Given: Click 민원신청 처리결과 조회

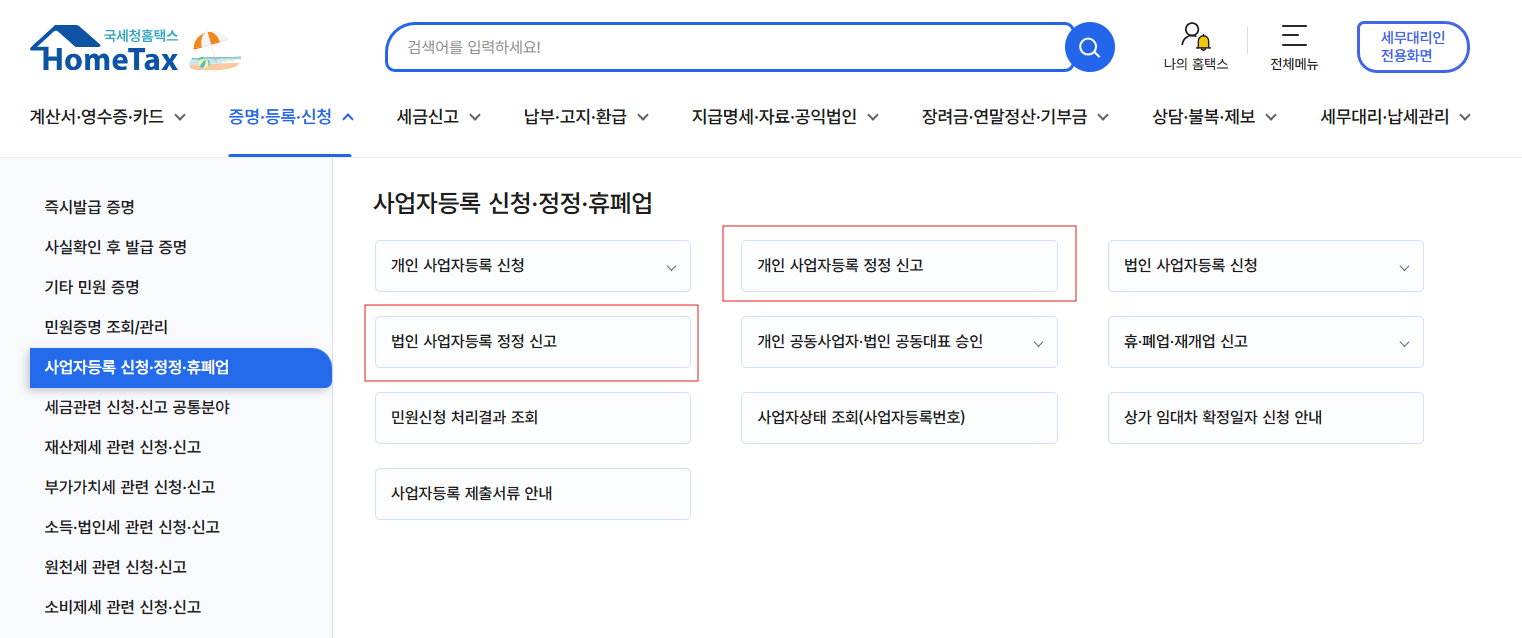Looking at the screenshot, I should pos(532,417).
